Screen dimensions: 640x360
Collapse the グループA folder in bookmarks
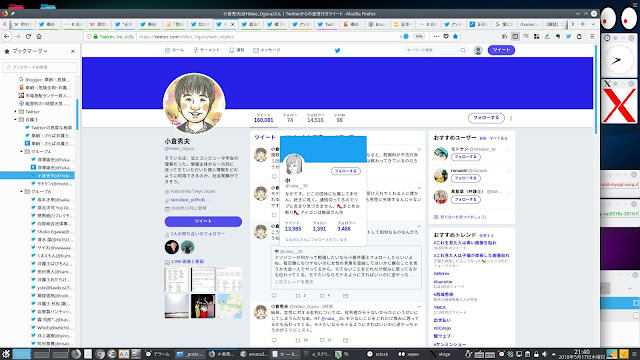click(22, 151)
